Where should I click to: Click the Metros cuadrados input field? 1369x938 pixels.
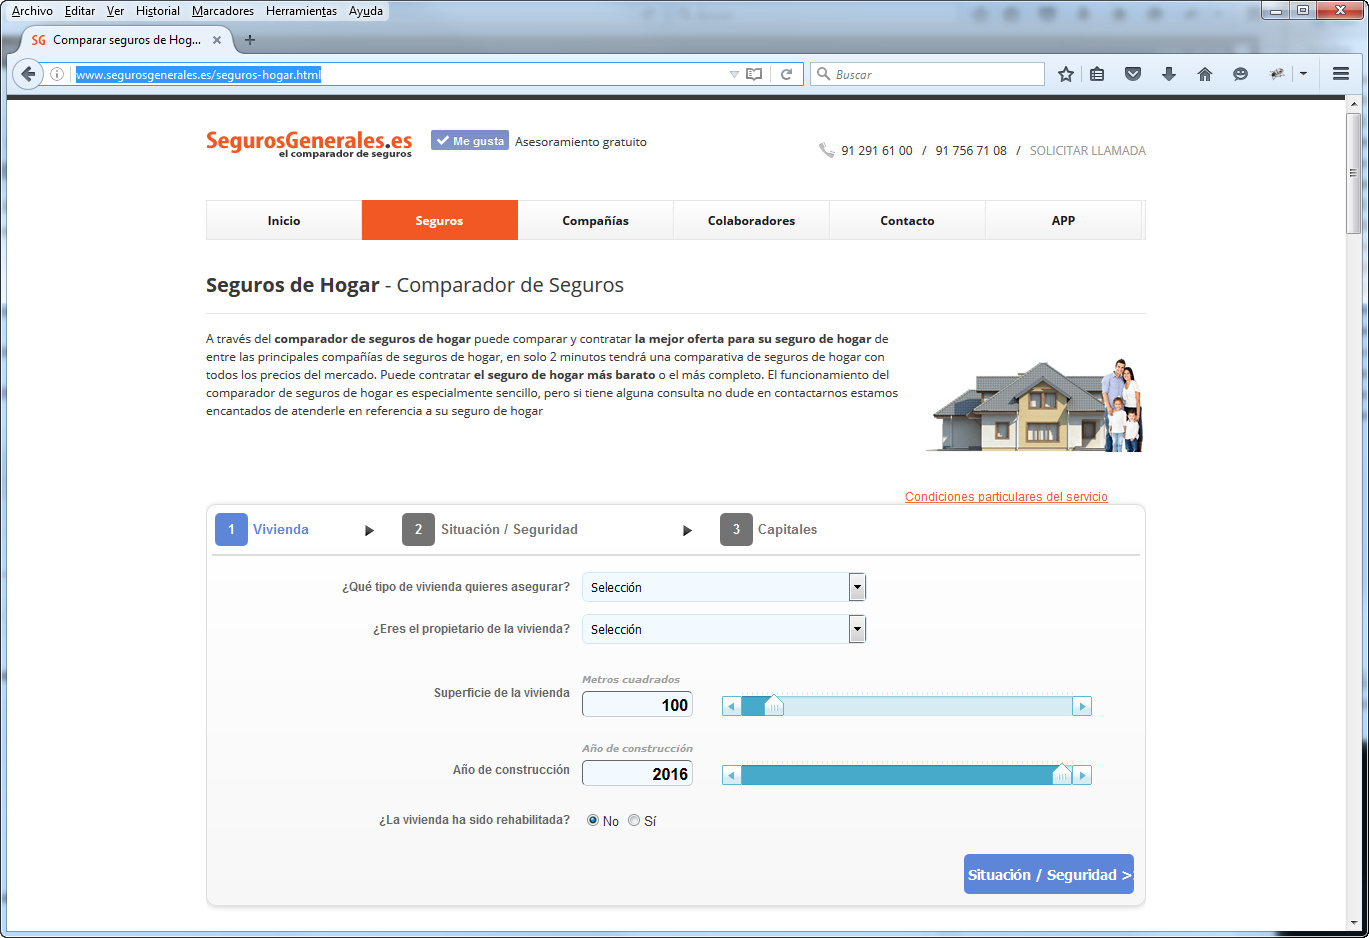tap(637, 704)
